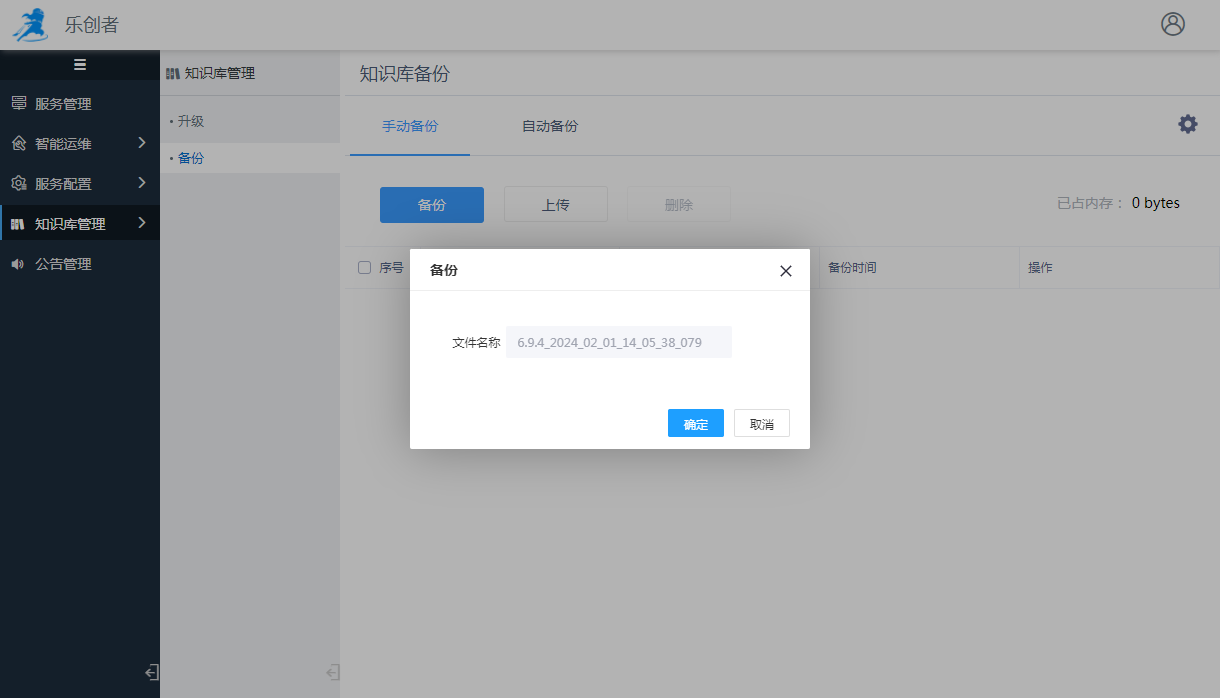This screenshot has width=1220, height=698.
Task: Cancel the backup dialog with 取消
Action: click(x=761, y=423)
